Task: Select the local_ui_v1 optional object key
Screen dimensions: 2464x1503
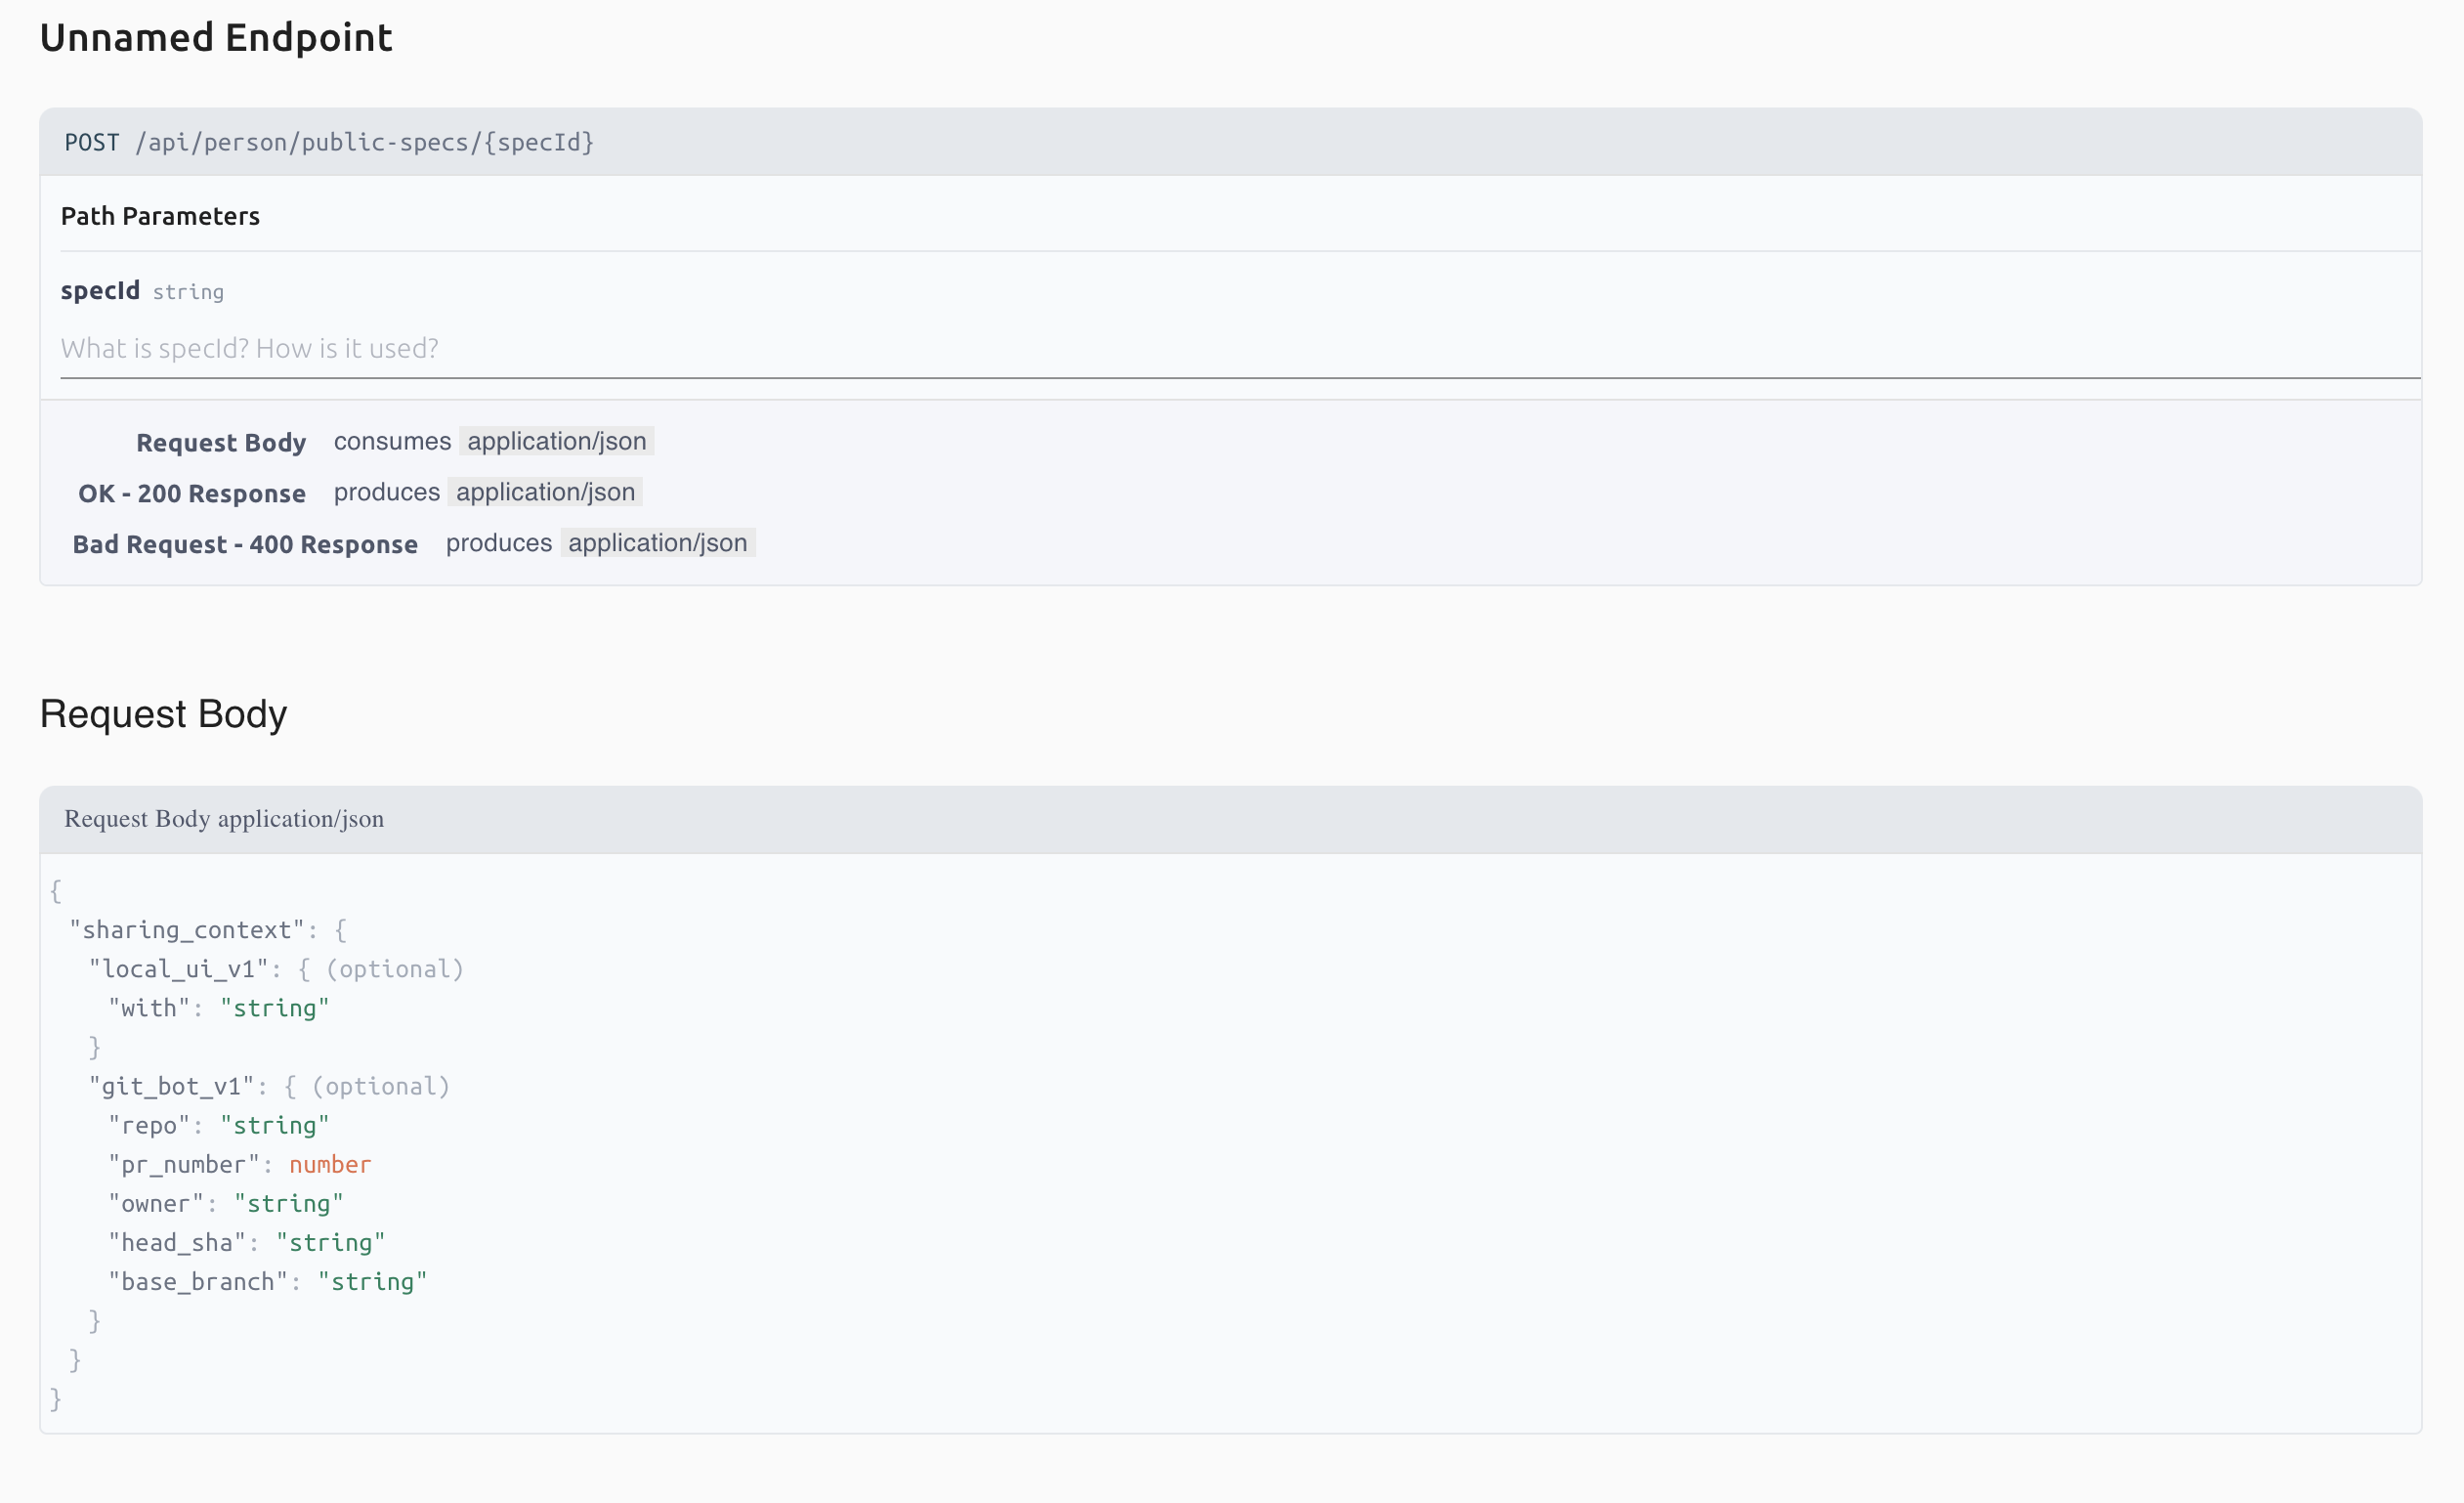Action: tap(180, 968)
